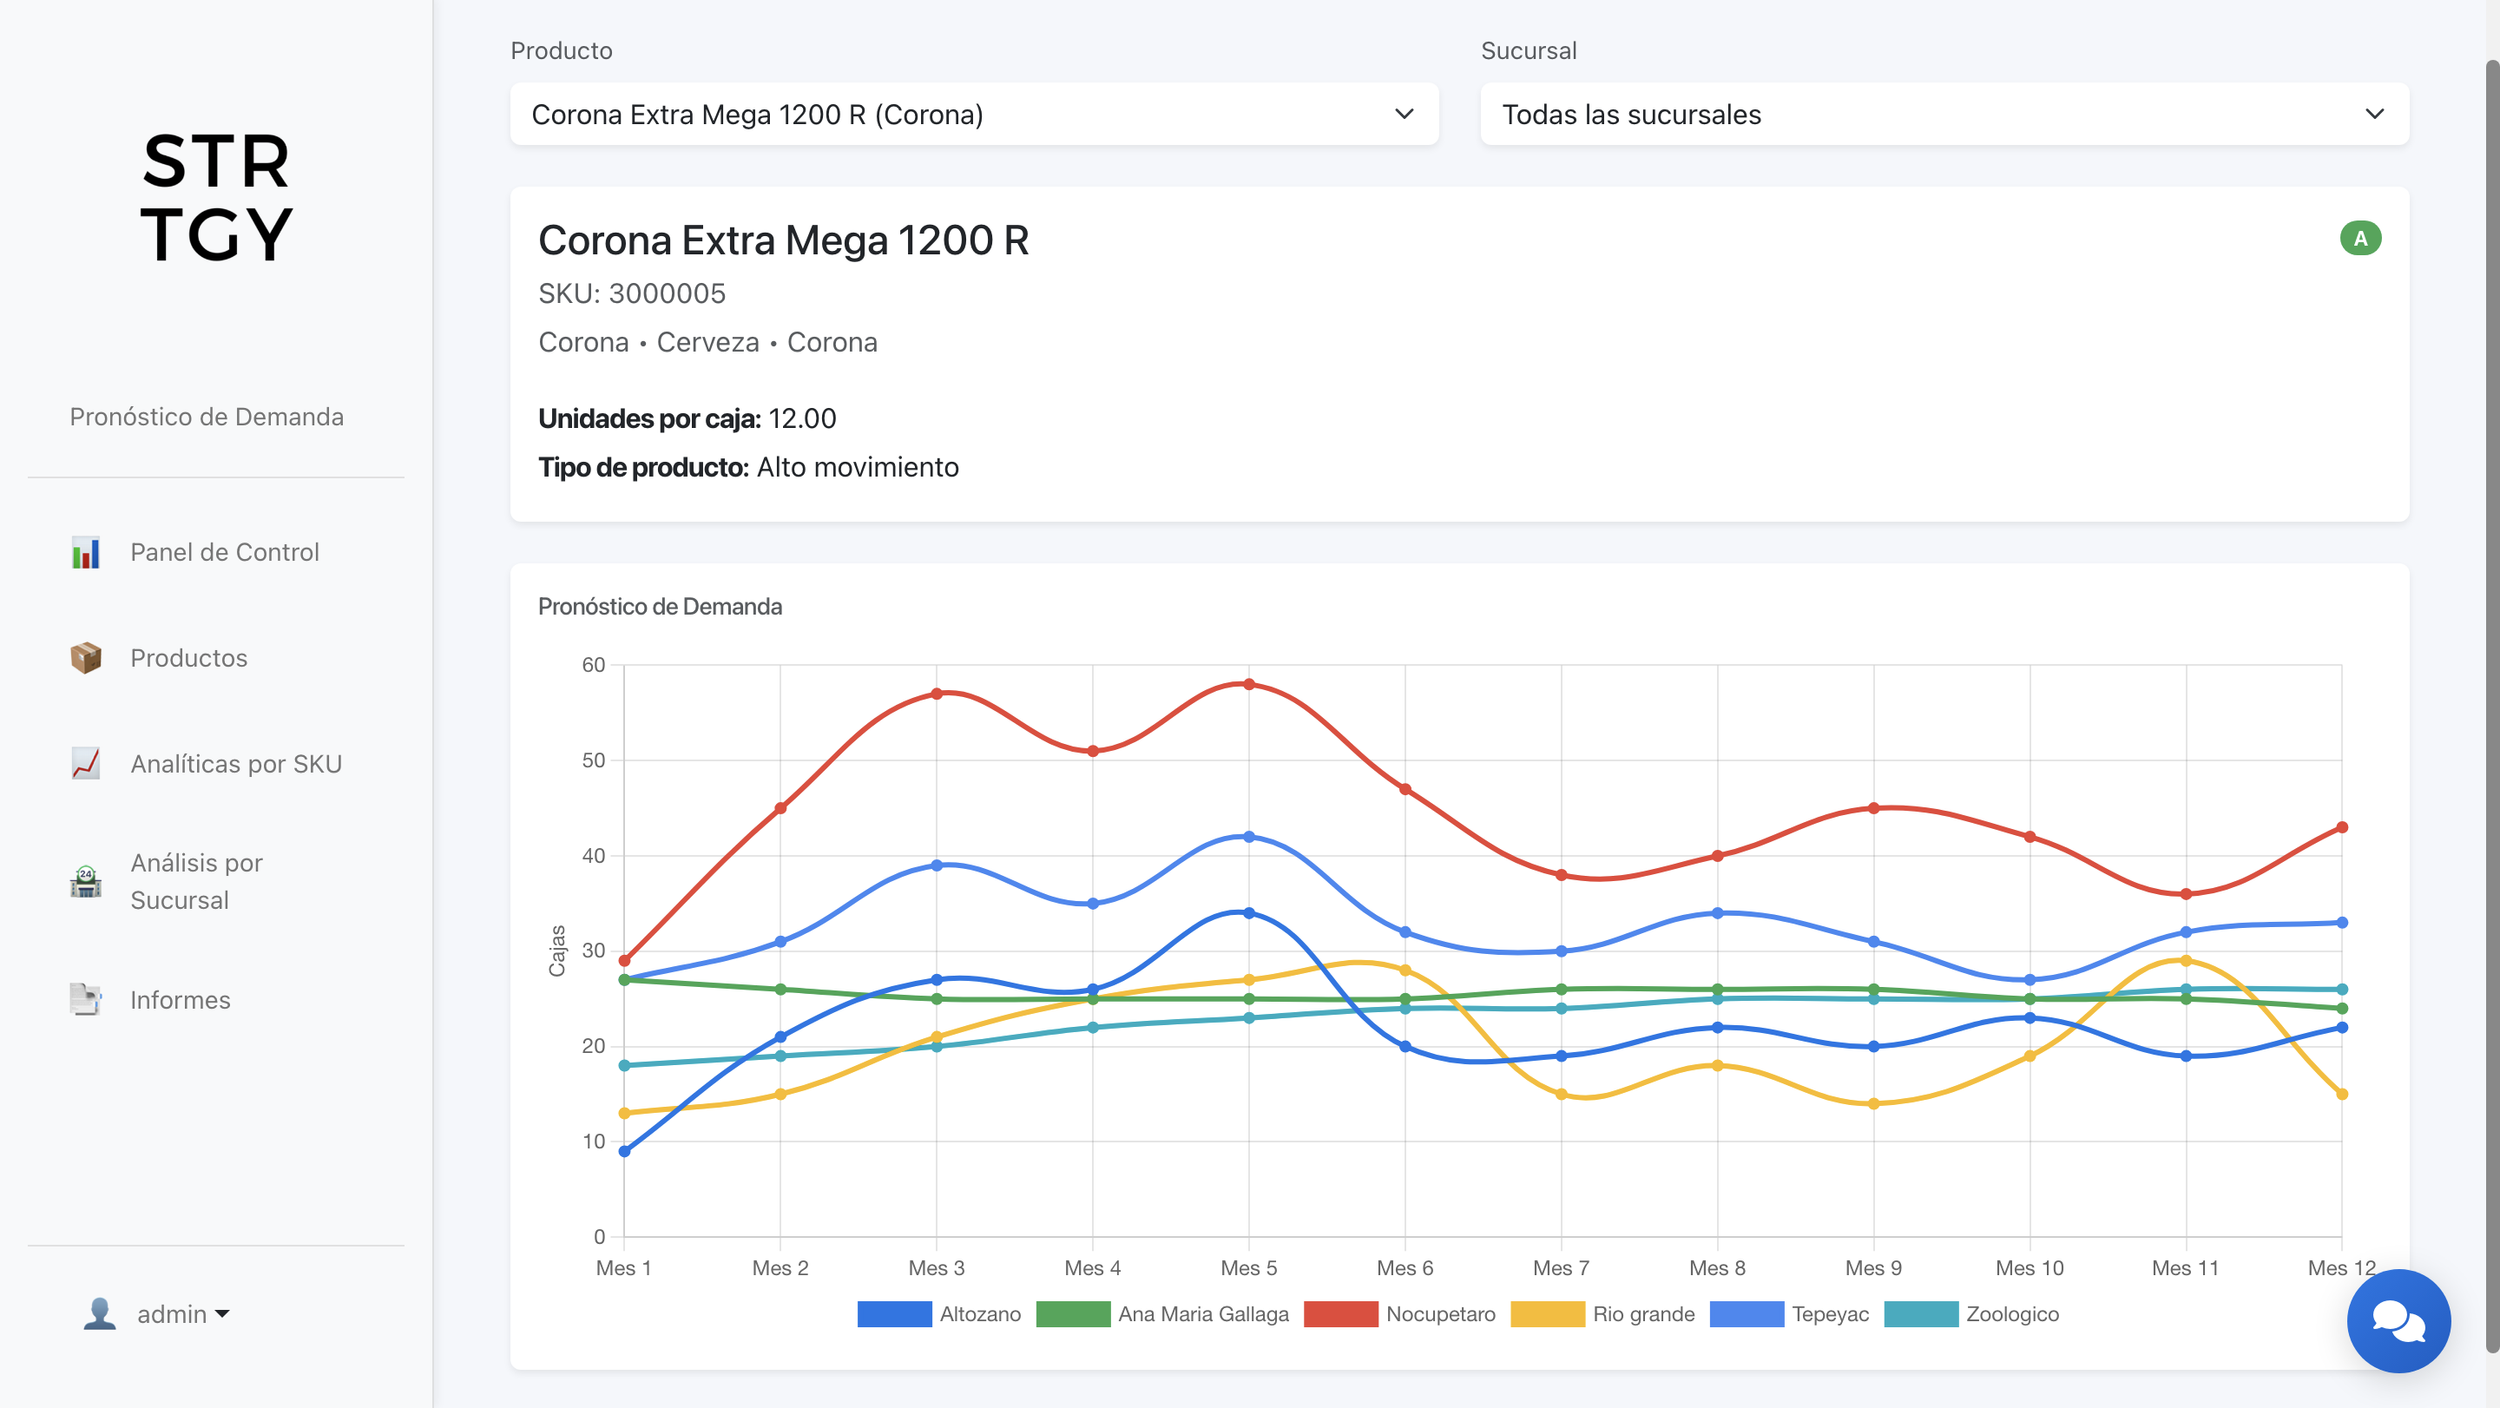2500x1408 pixels.
Task: Open Informes from sidebar menu
Action: [x=180, y=1000]
